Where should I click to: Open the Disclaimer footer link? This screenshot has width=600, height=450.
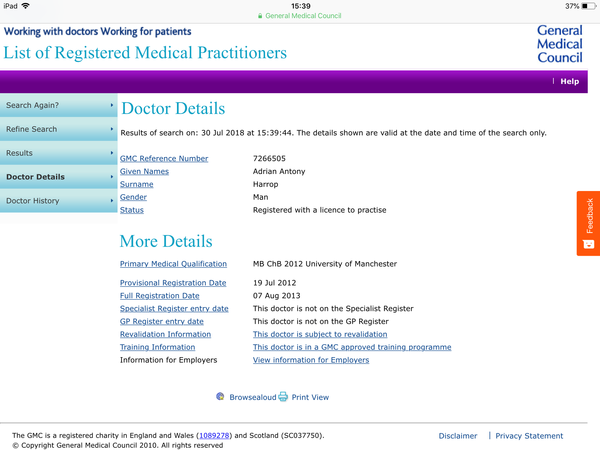pos(458,436)
